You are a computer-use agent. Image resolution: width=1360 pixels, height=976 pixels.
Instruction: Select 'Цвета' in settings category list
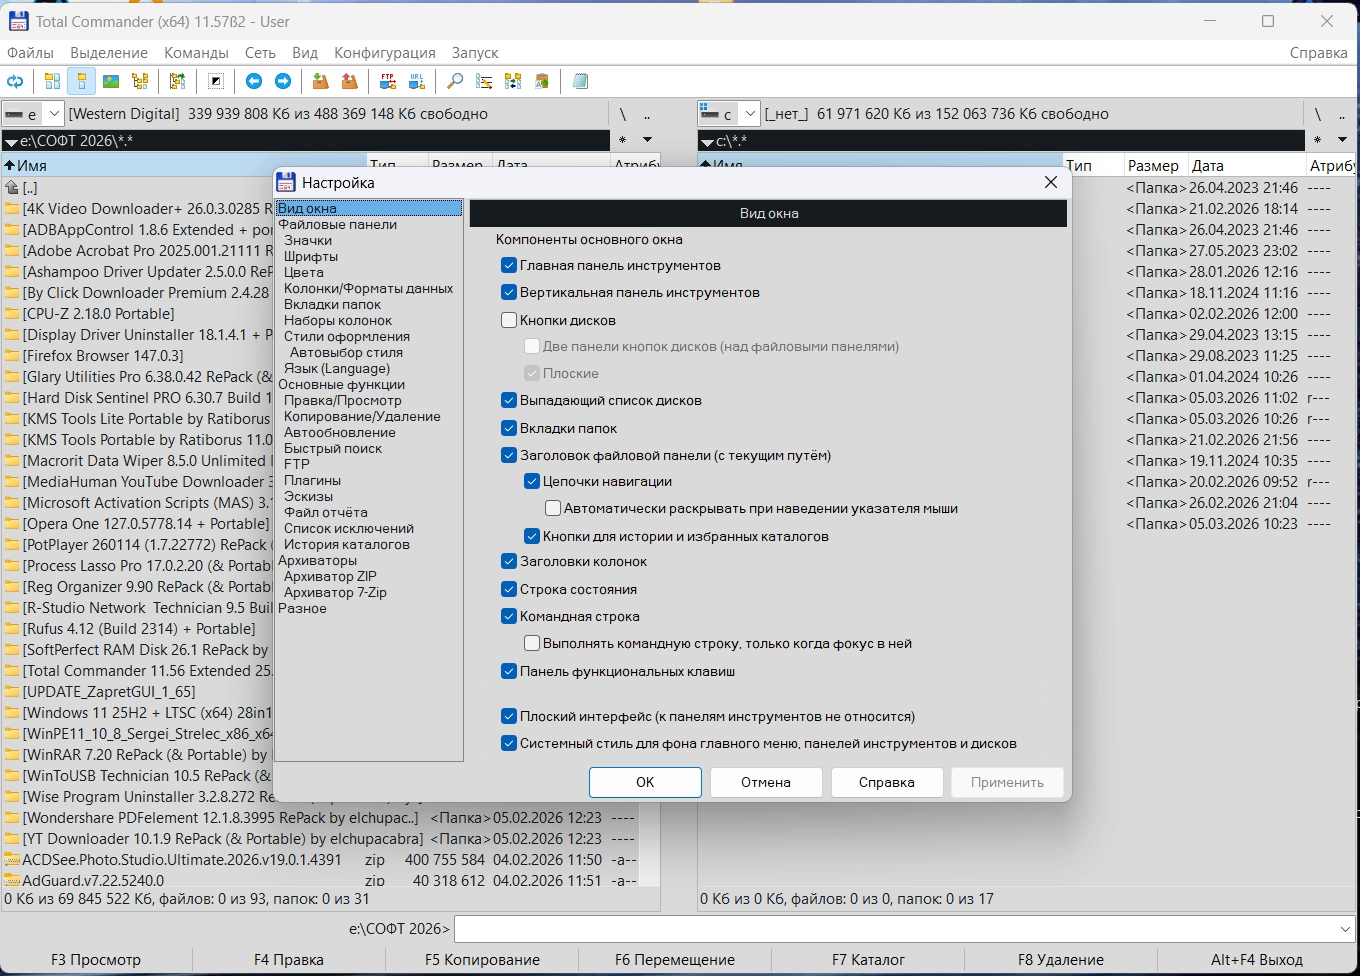pos(304,273)
